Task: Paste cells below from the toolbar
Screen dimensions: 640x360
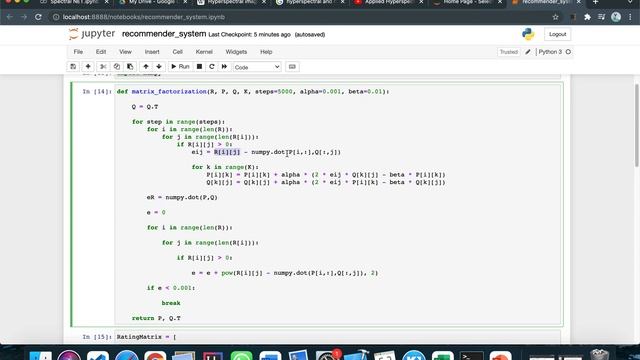Action: click(130, 67)
